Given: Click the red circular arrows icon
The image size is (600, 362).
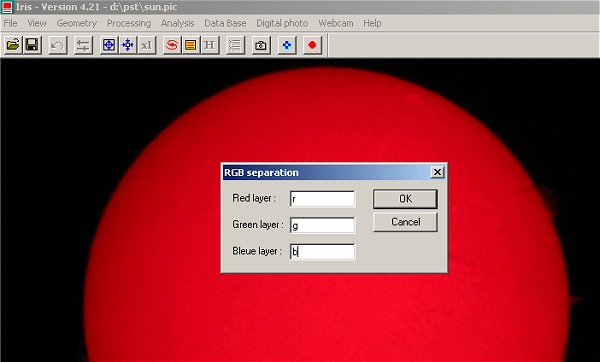Looking at the screenshot, I should point(172,45).
